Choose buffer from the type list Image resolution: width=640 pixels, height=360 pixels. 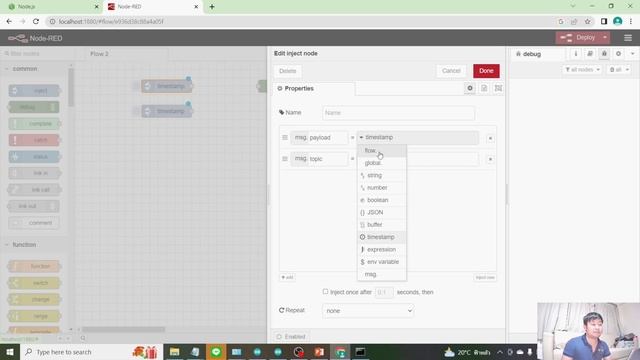pos(382,224)
